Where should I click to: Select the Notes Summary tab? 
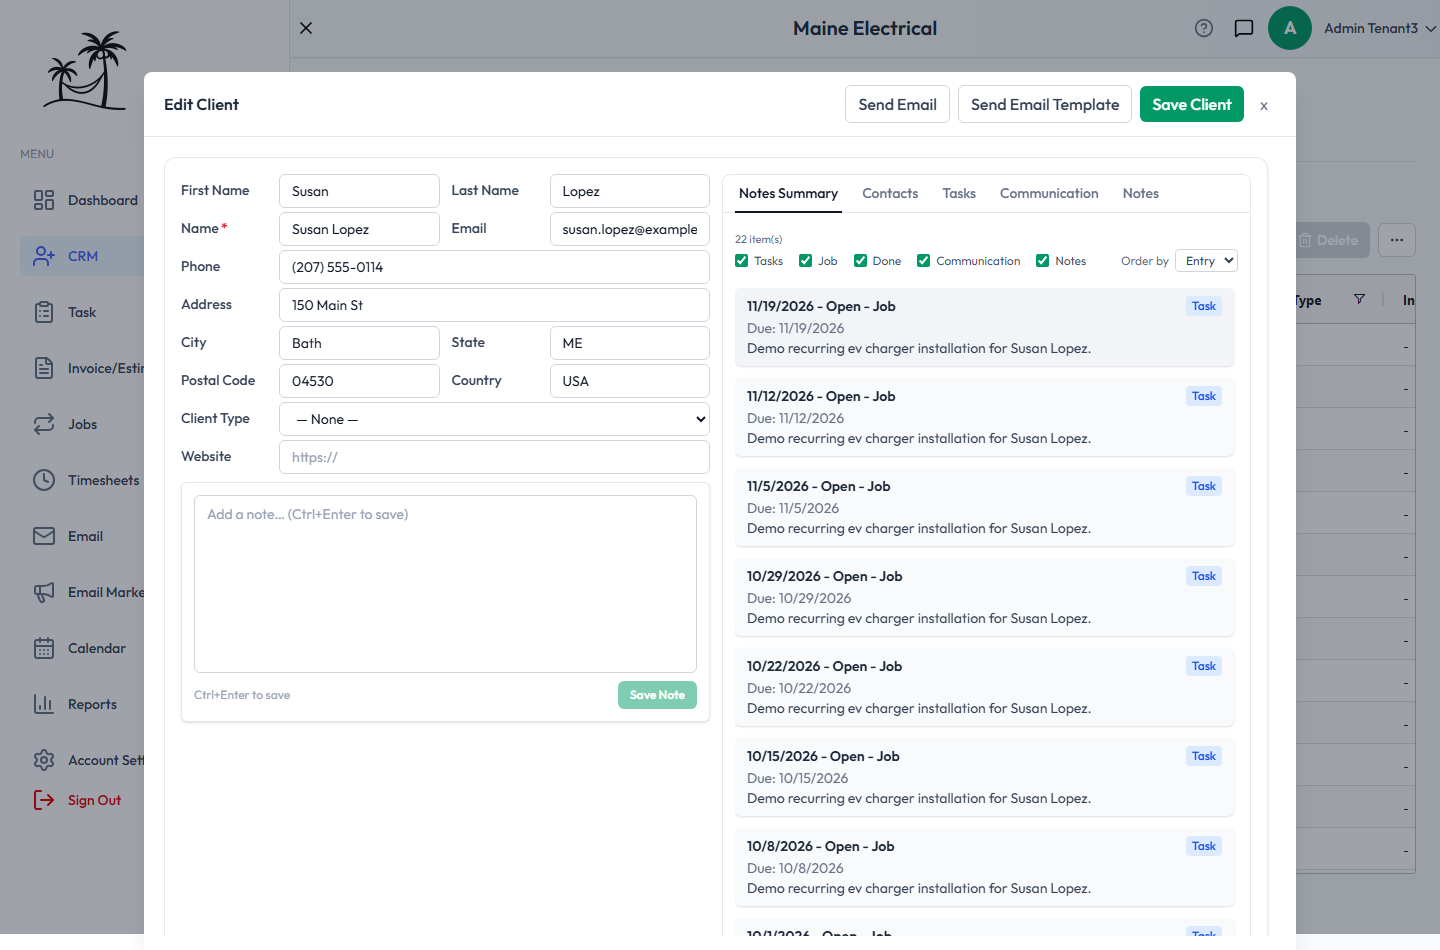pos(788,193)
